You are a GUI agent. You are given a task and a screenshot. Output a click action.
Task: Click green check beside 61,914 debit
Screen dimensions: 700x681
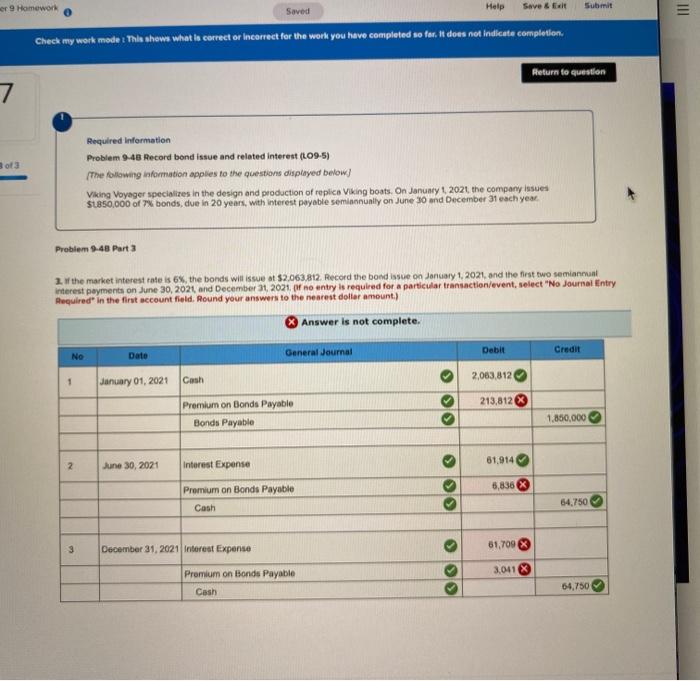coord(522,460)
